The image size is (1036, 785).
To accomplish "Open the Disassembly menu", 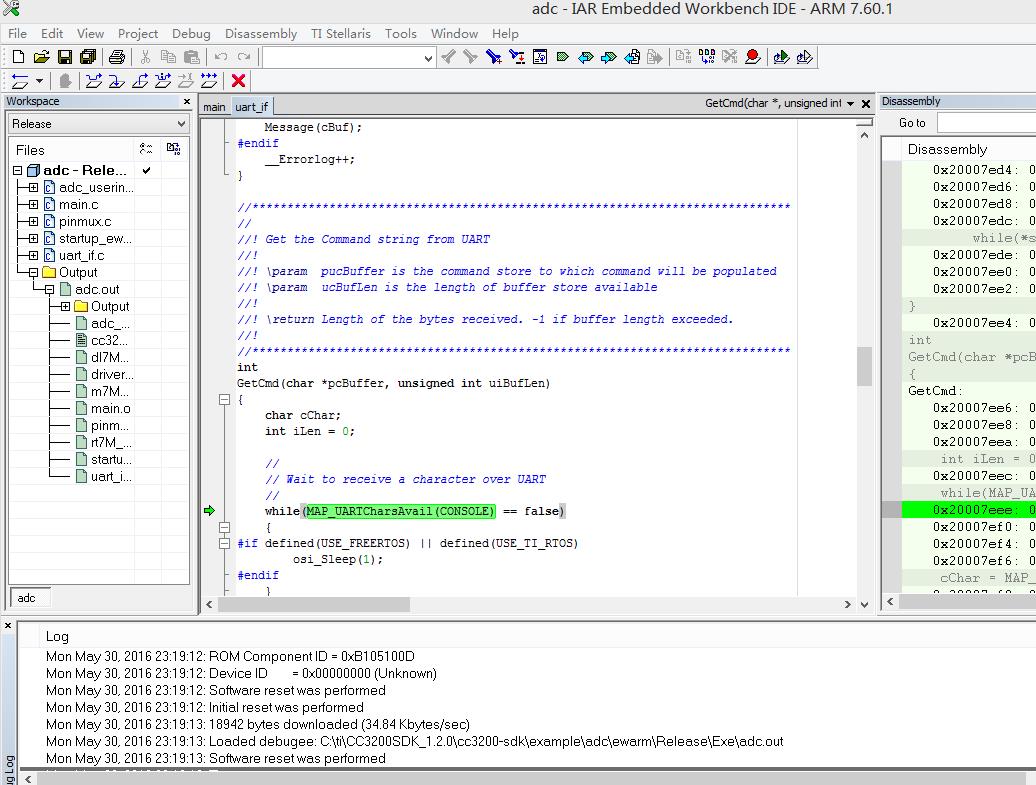I will tap(261, 33).
